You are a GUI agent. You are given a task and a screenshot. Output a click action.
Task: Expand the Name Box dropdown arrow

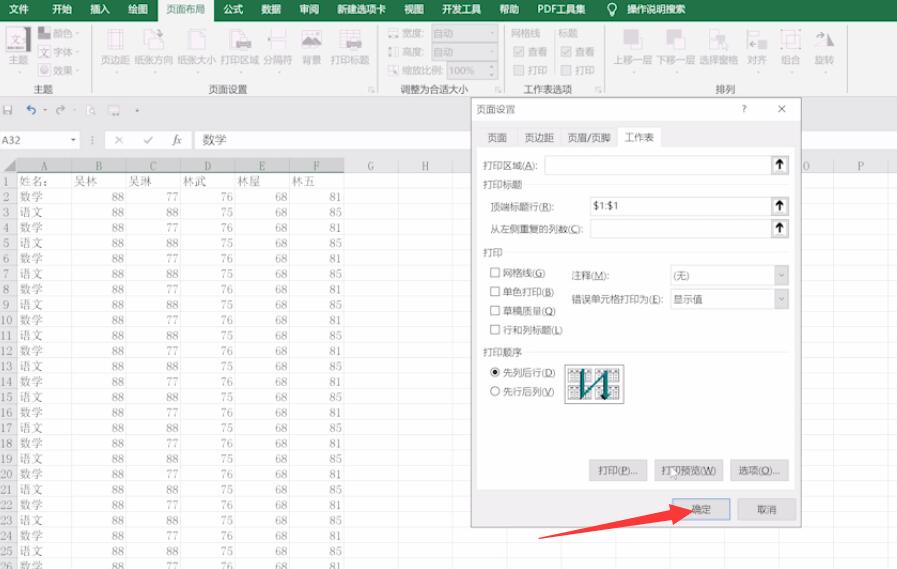point(73,140)
